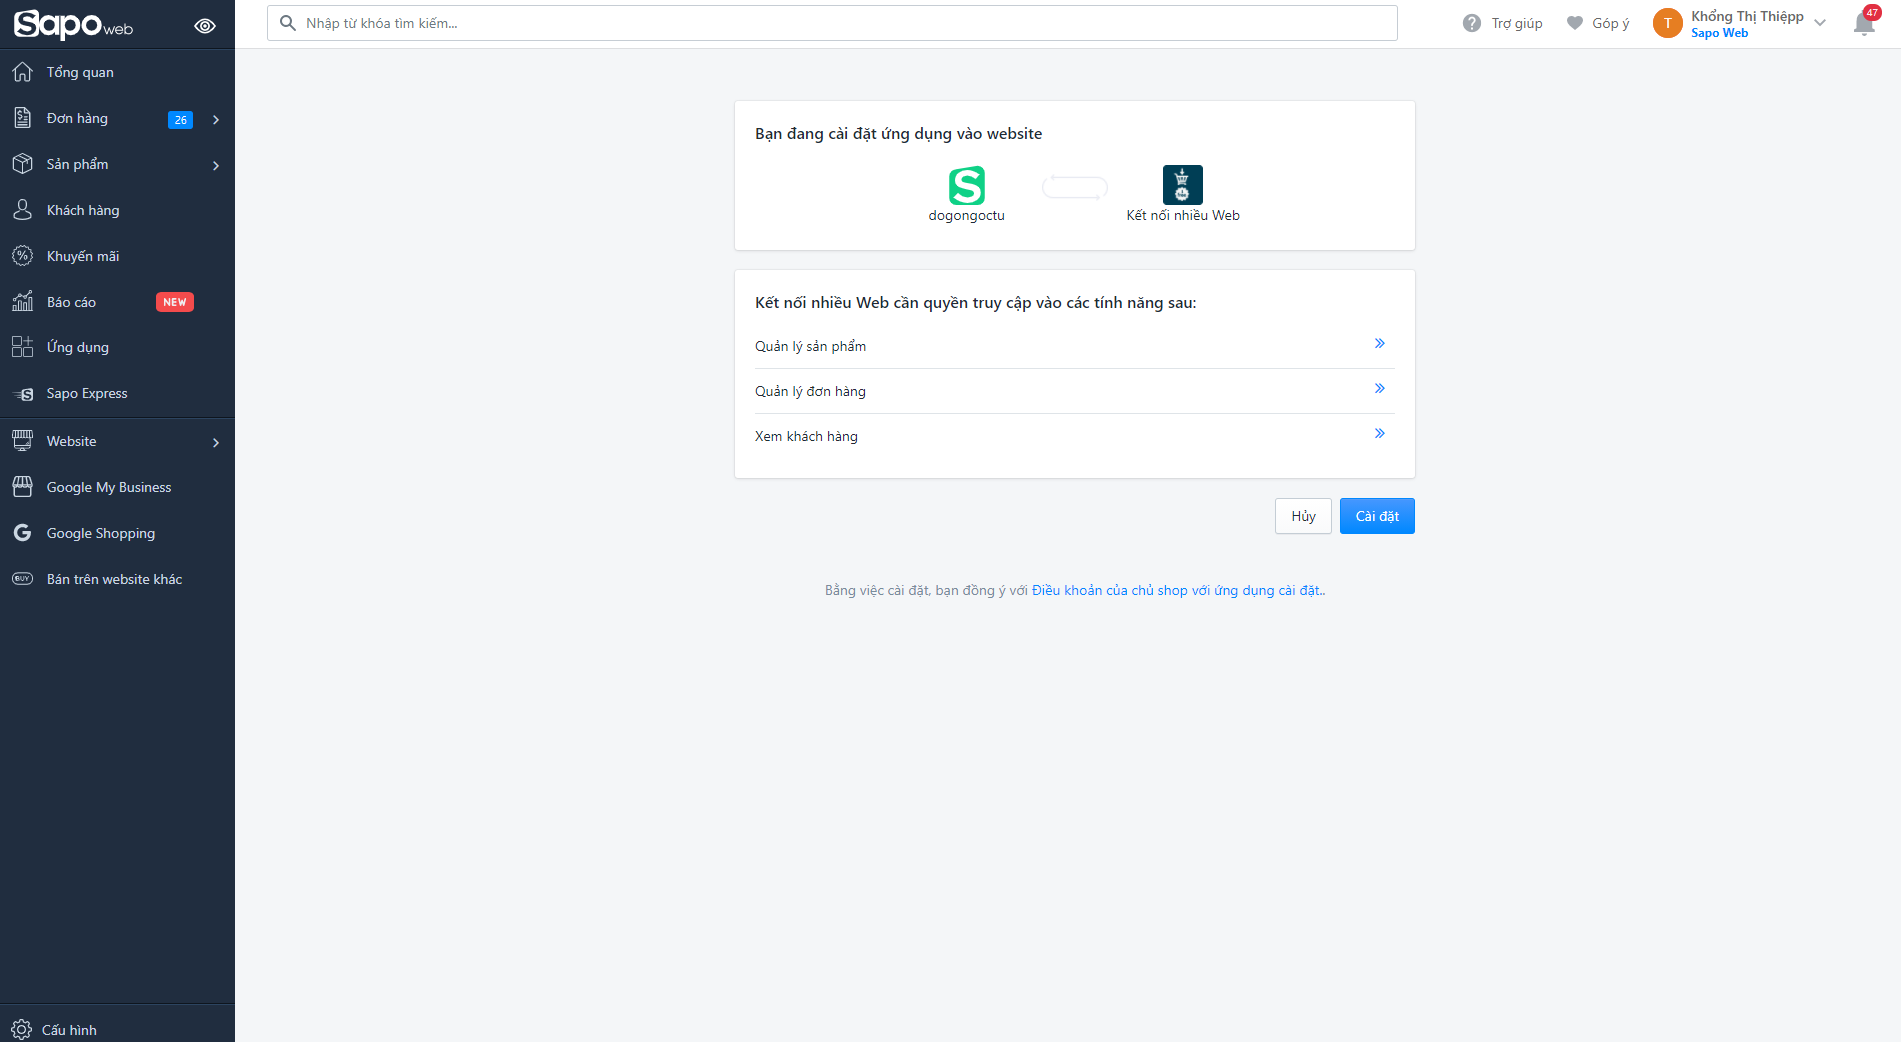Click the Góp ý heart icon

[x=1575, y=23]
